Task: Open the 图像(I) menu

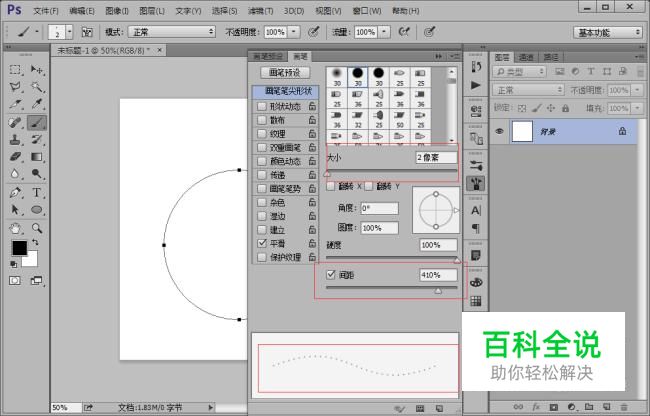Action: (117, 11)
